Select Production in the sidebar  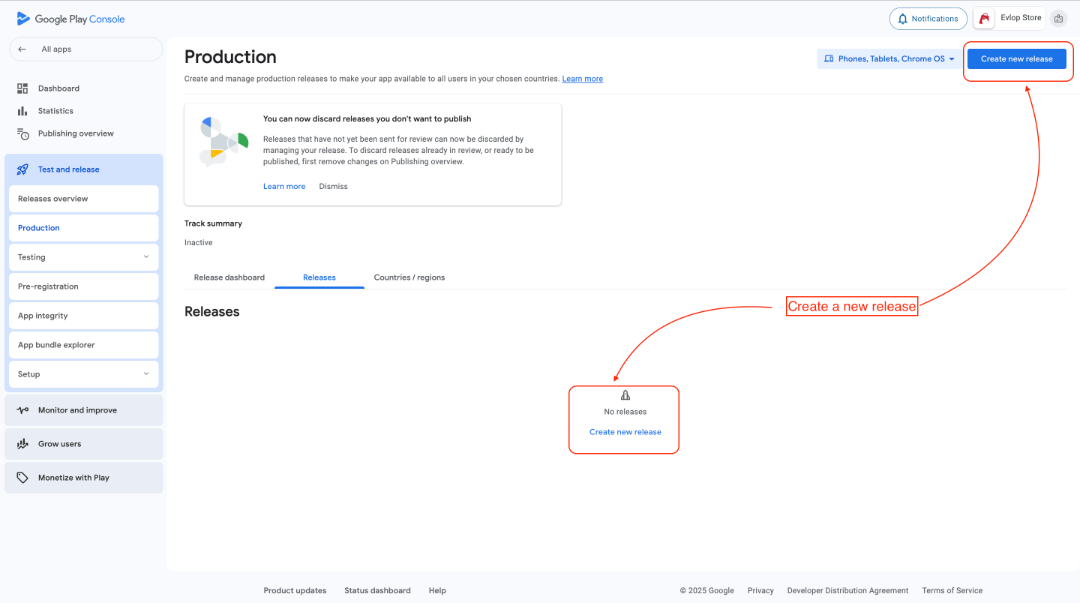(83, 228)
